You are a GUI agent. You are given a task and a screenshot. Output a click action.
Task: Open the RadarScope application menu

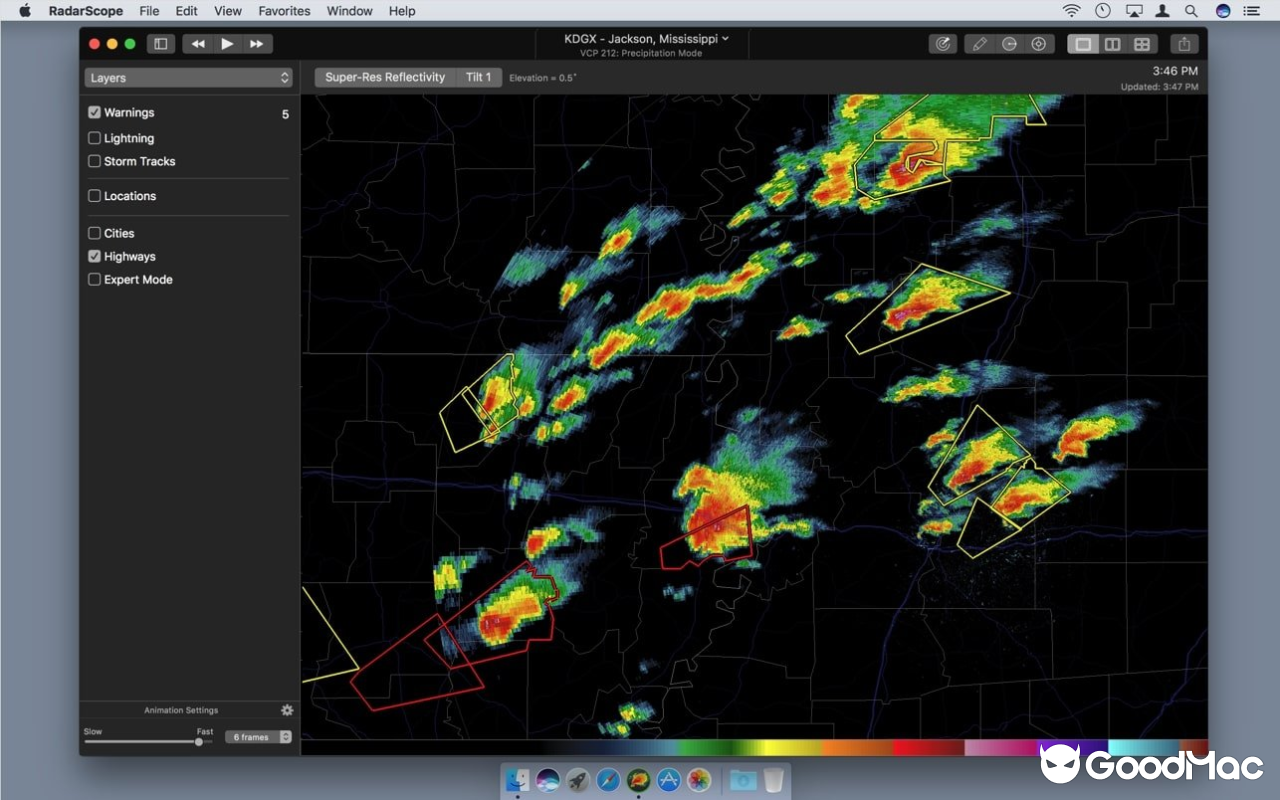coord(86,11)
